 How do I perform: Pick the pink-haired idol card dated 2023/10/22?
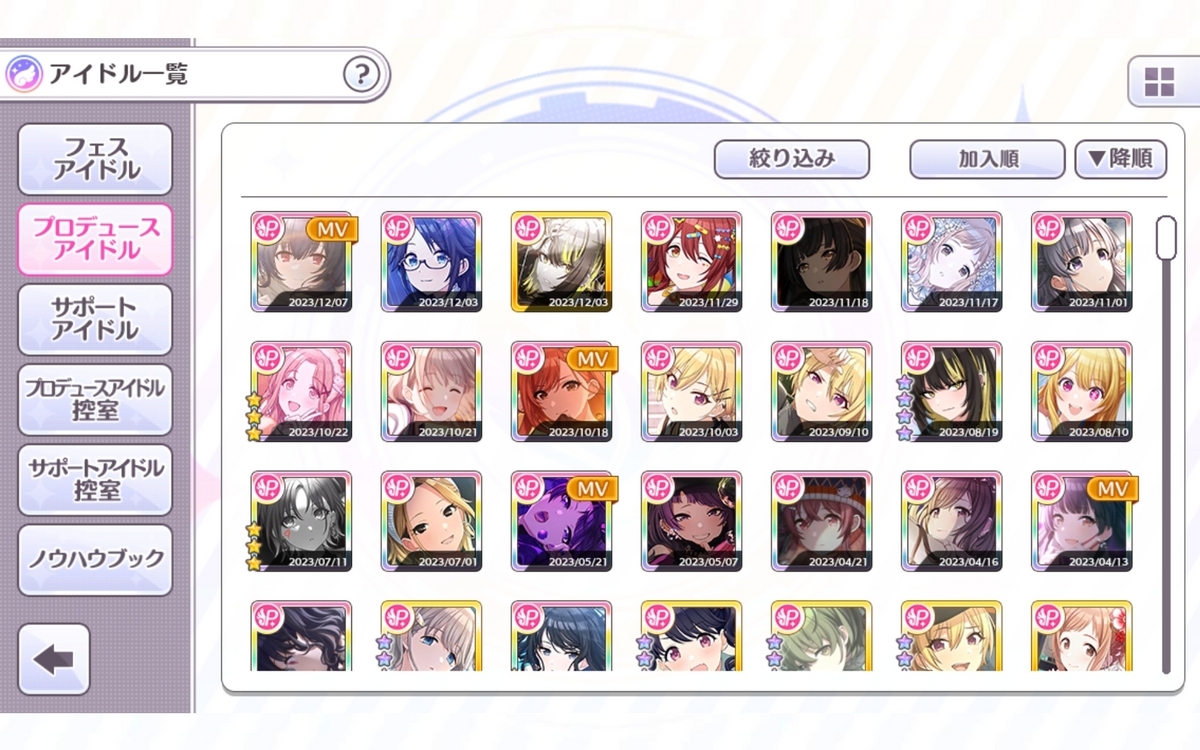coord(301,392)
